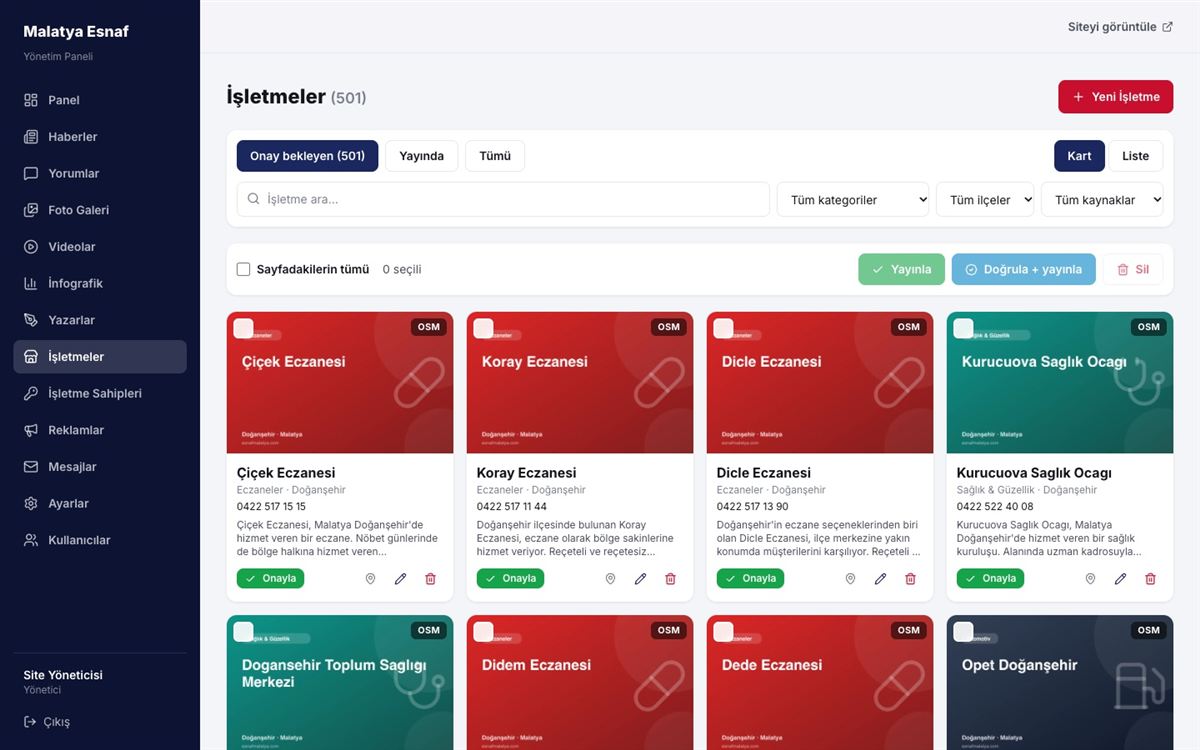Switch to the Onay bekleyen (501) tab
1200x750 pixels.
[307, 156]
